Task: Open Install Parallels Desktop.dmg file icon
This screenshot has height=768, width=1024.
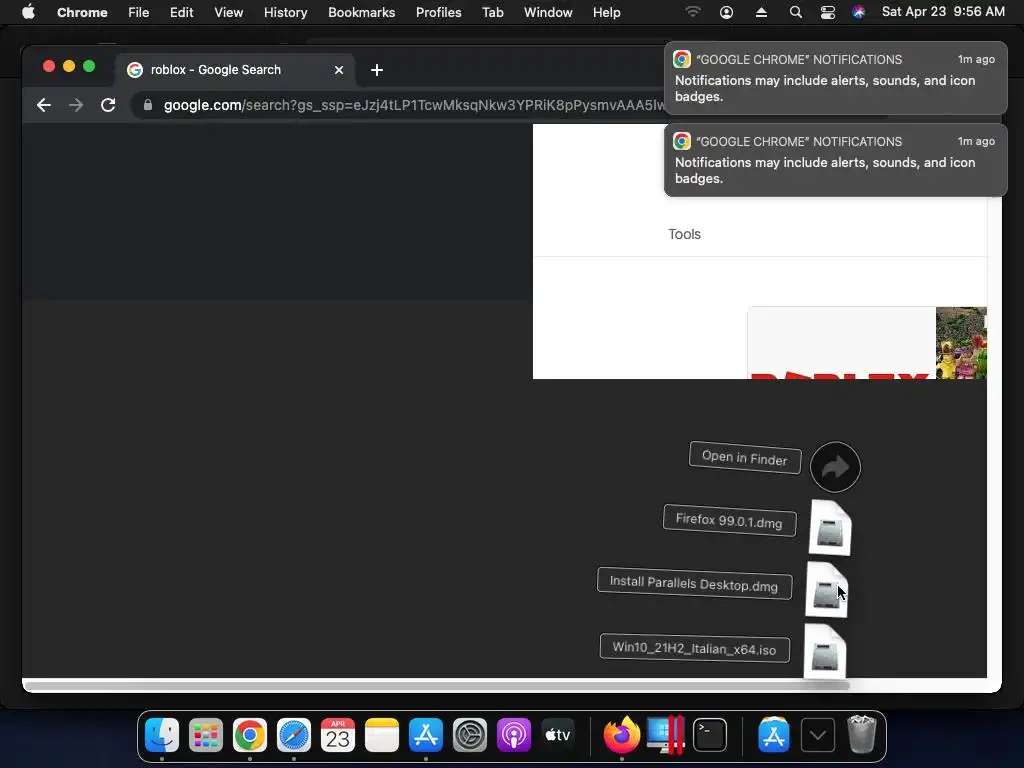Action: click(827, 590)
